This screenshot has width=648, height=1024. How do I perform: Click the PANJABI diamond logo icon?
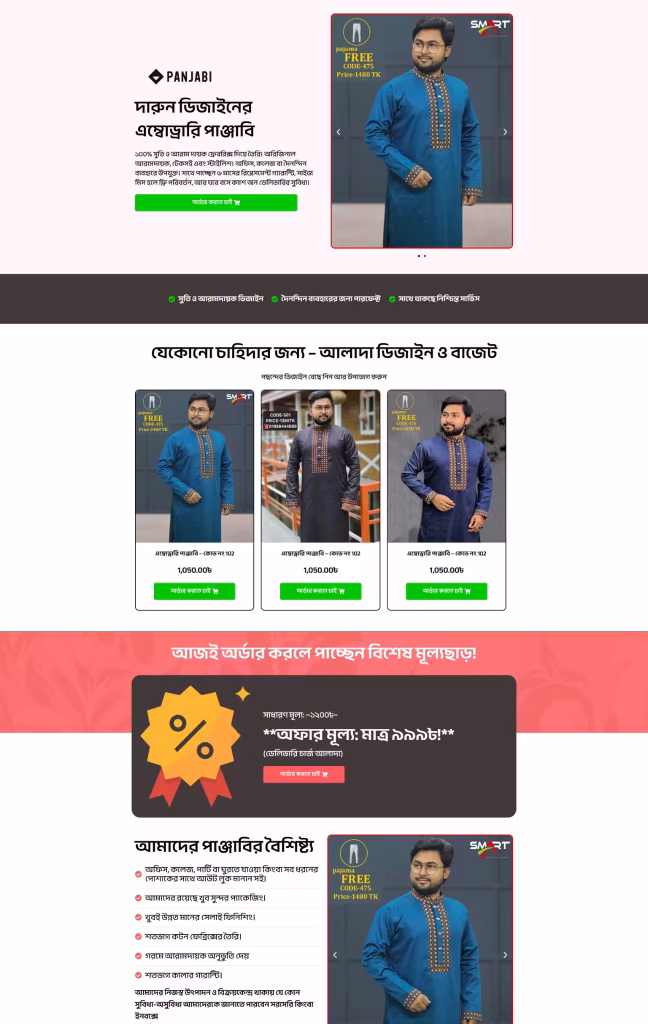pos(155,76)
